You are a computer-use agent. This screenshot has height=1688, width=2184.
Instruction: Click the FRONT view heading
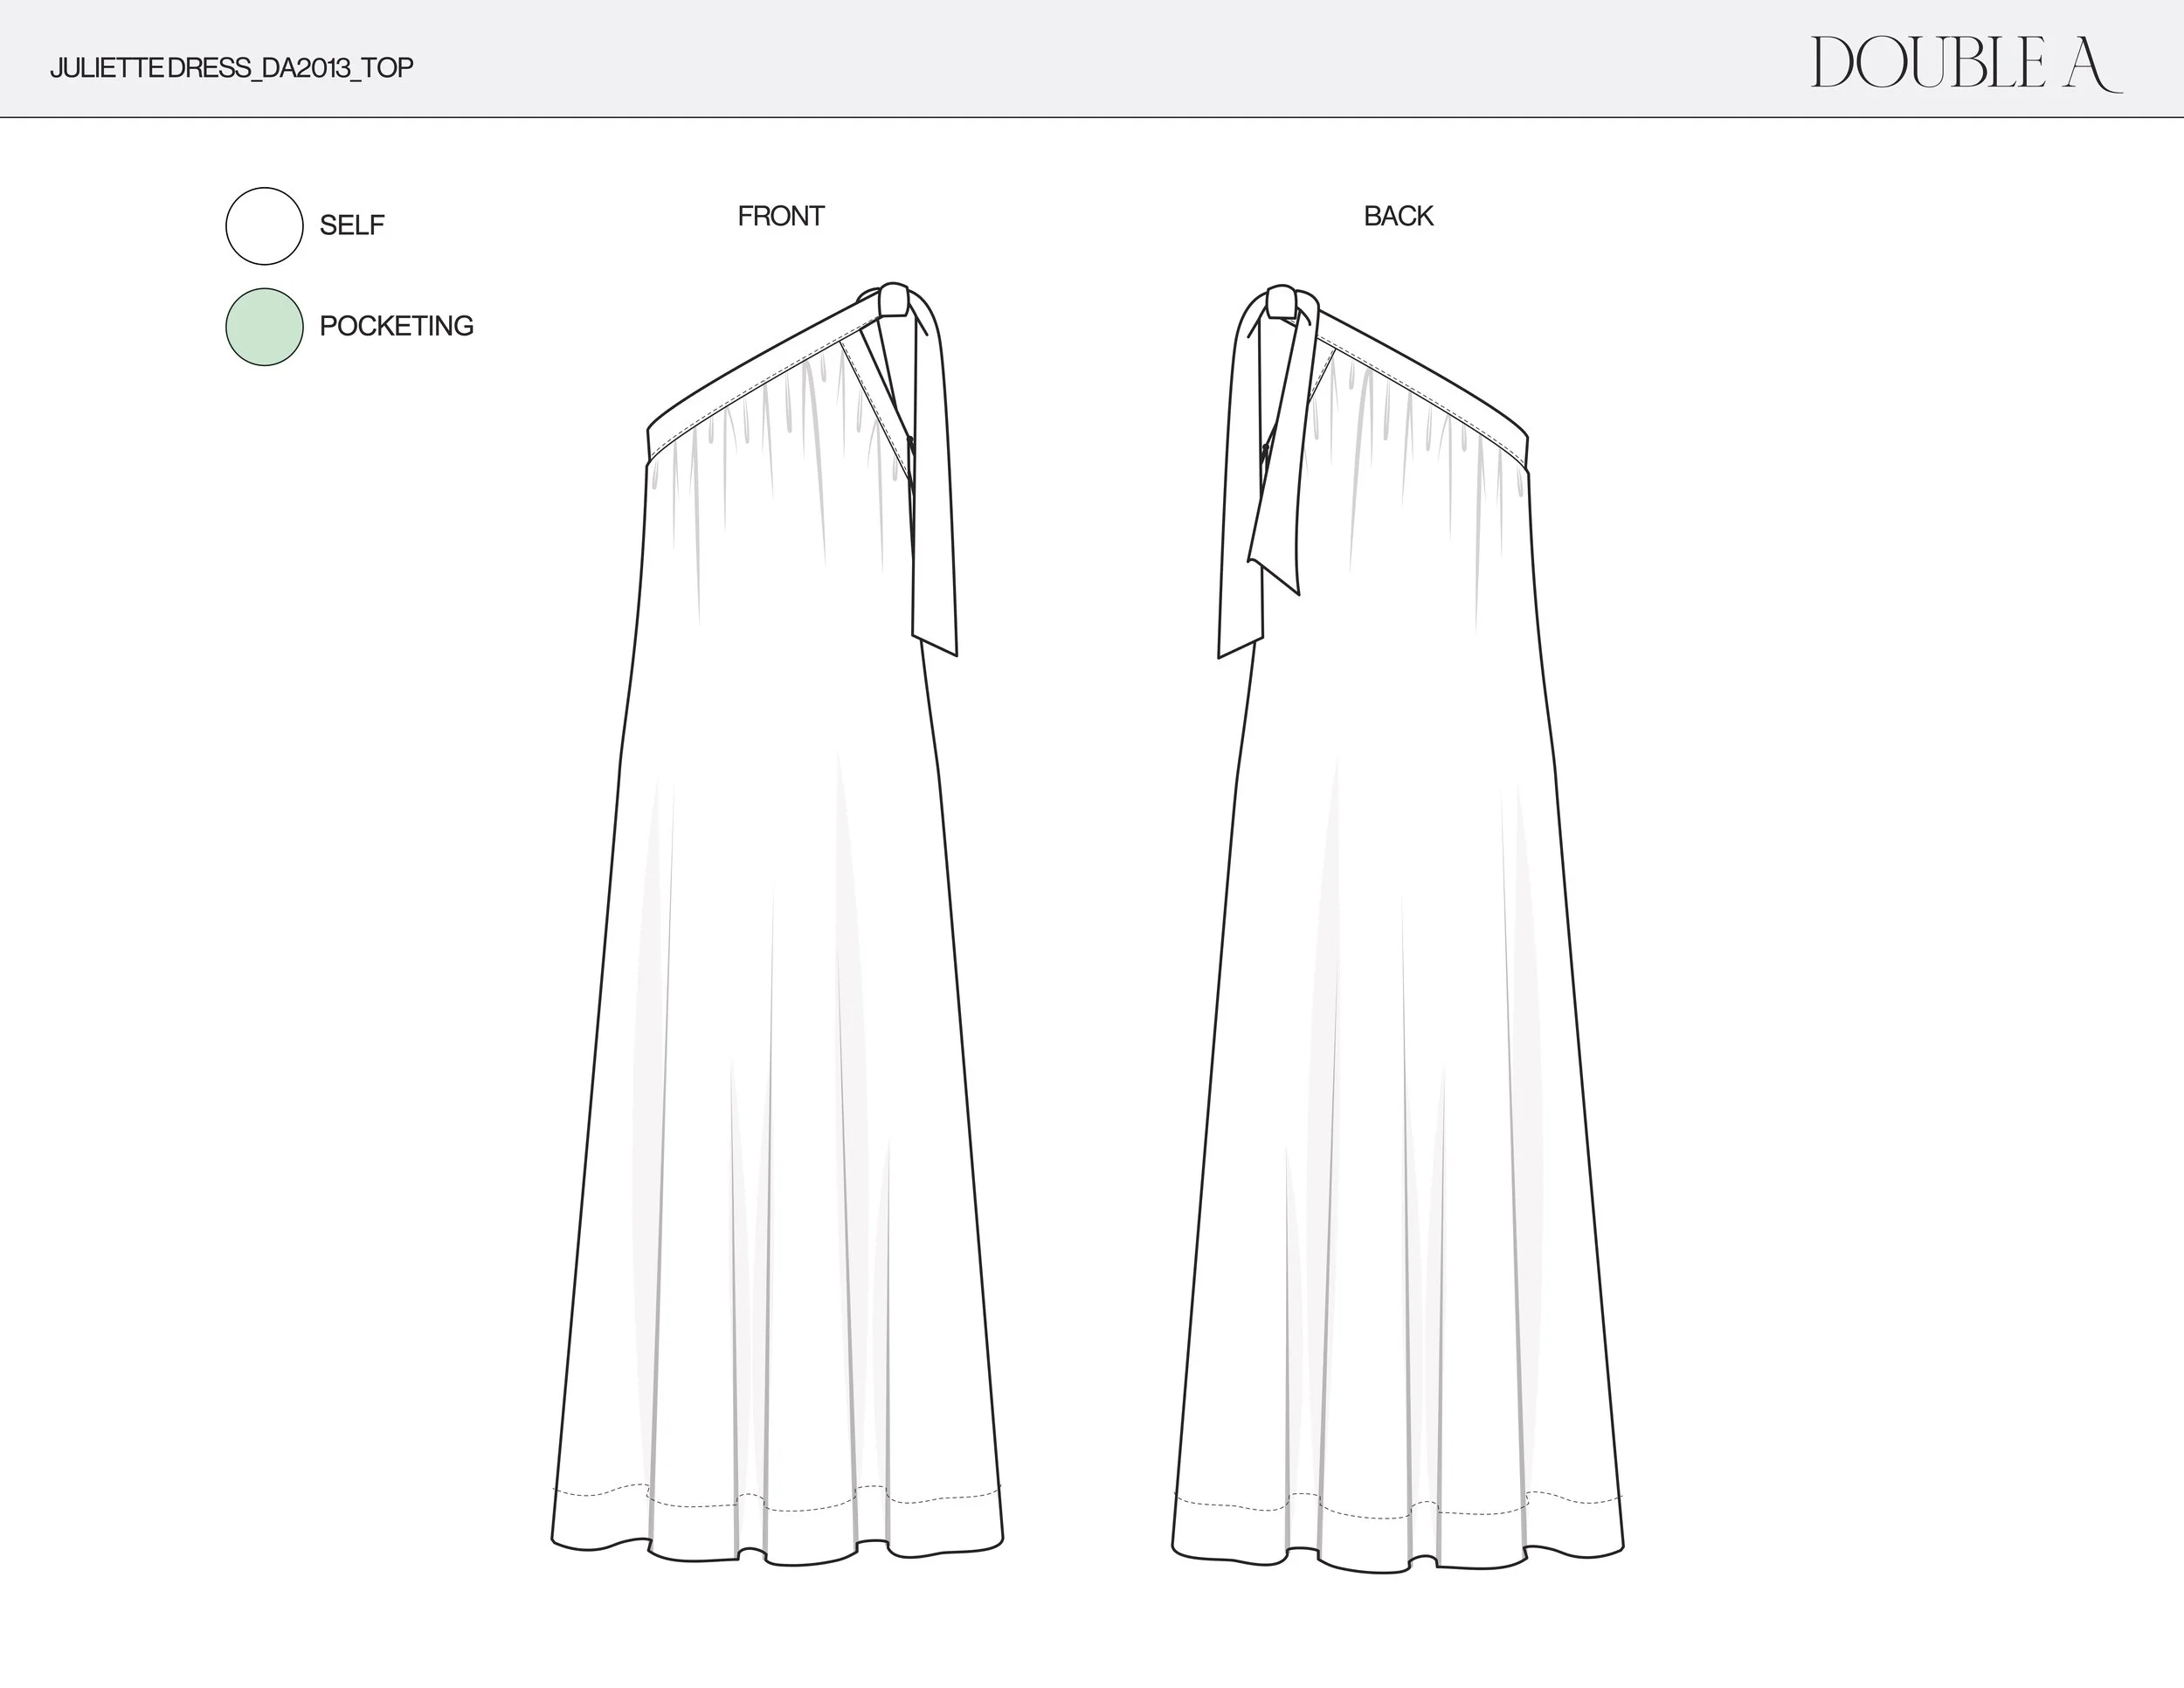tap(780, 216)
